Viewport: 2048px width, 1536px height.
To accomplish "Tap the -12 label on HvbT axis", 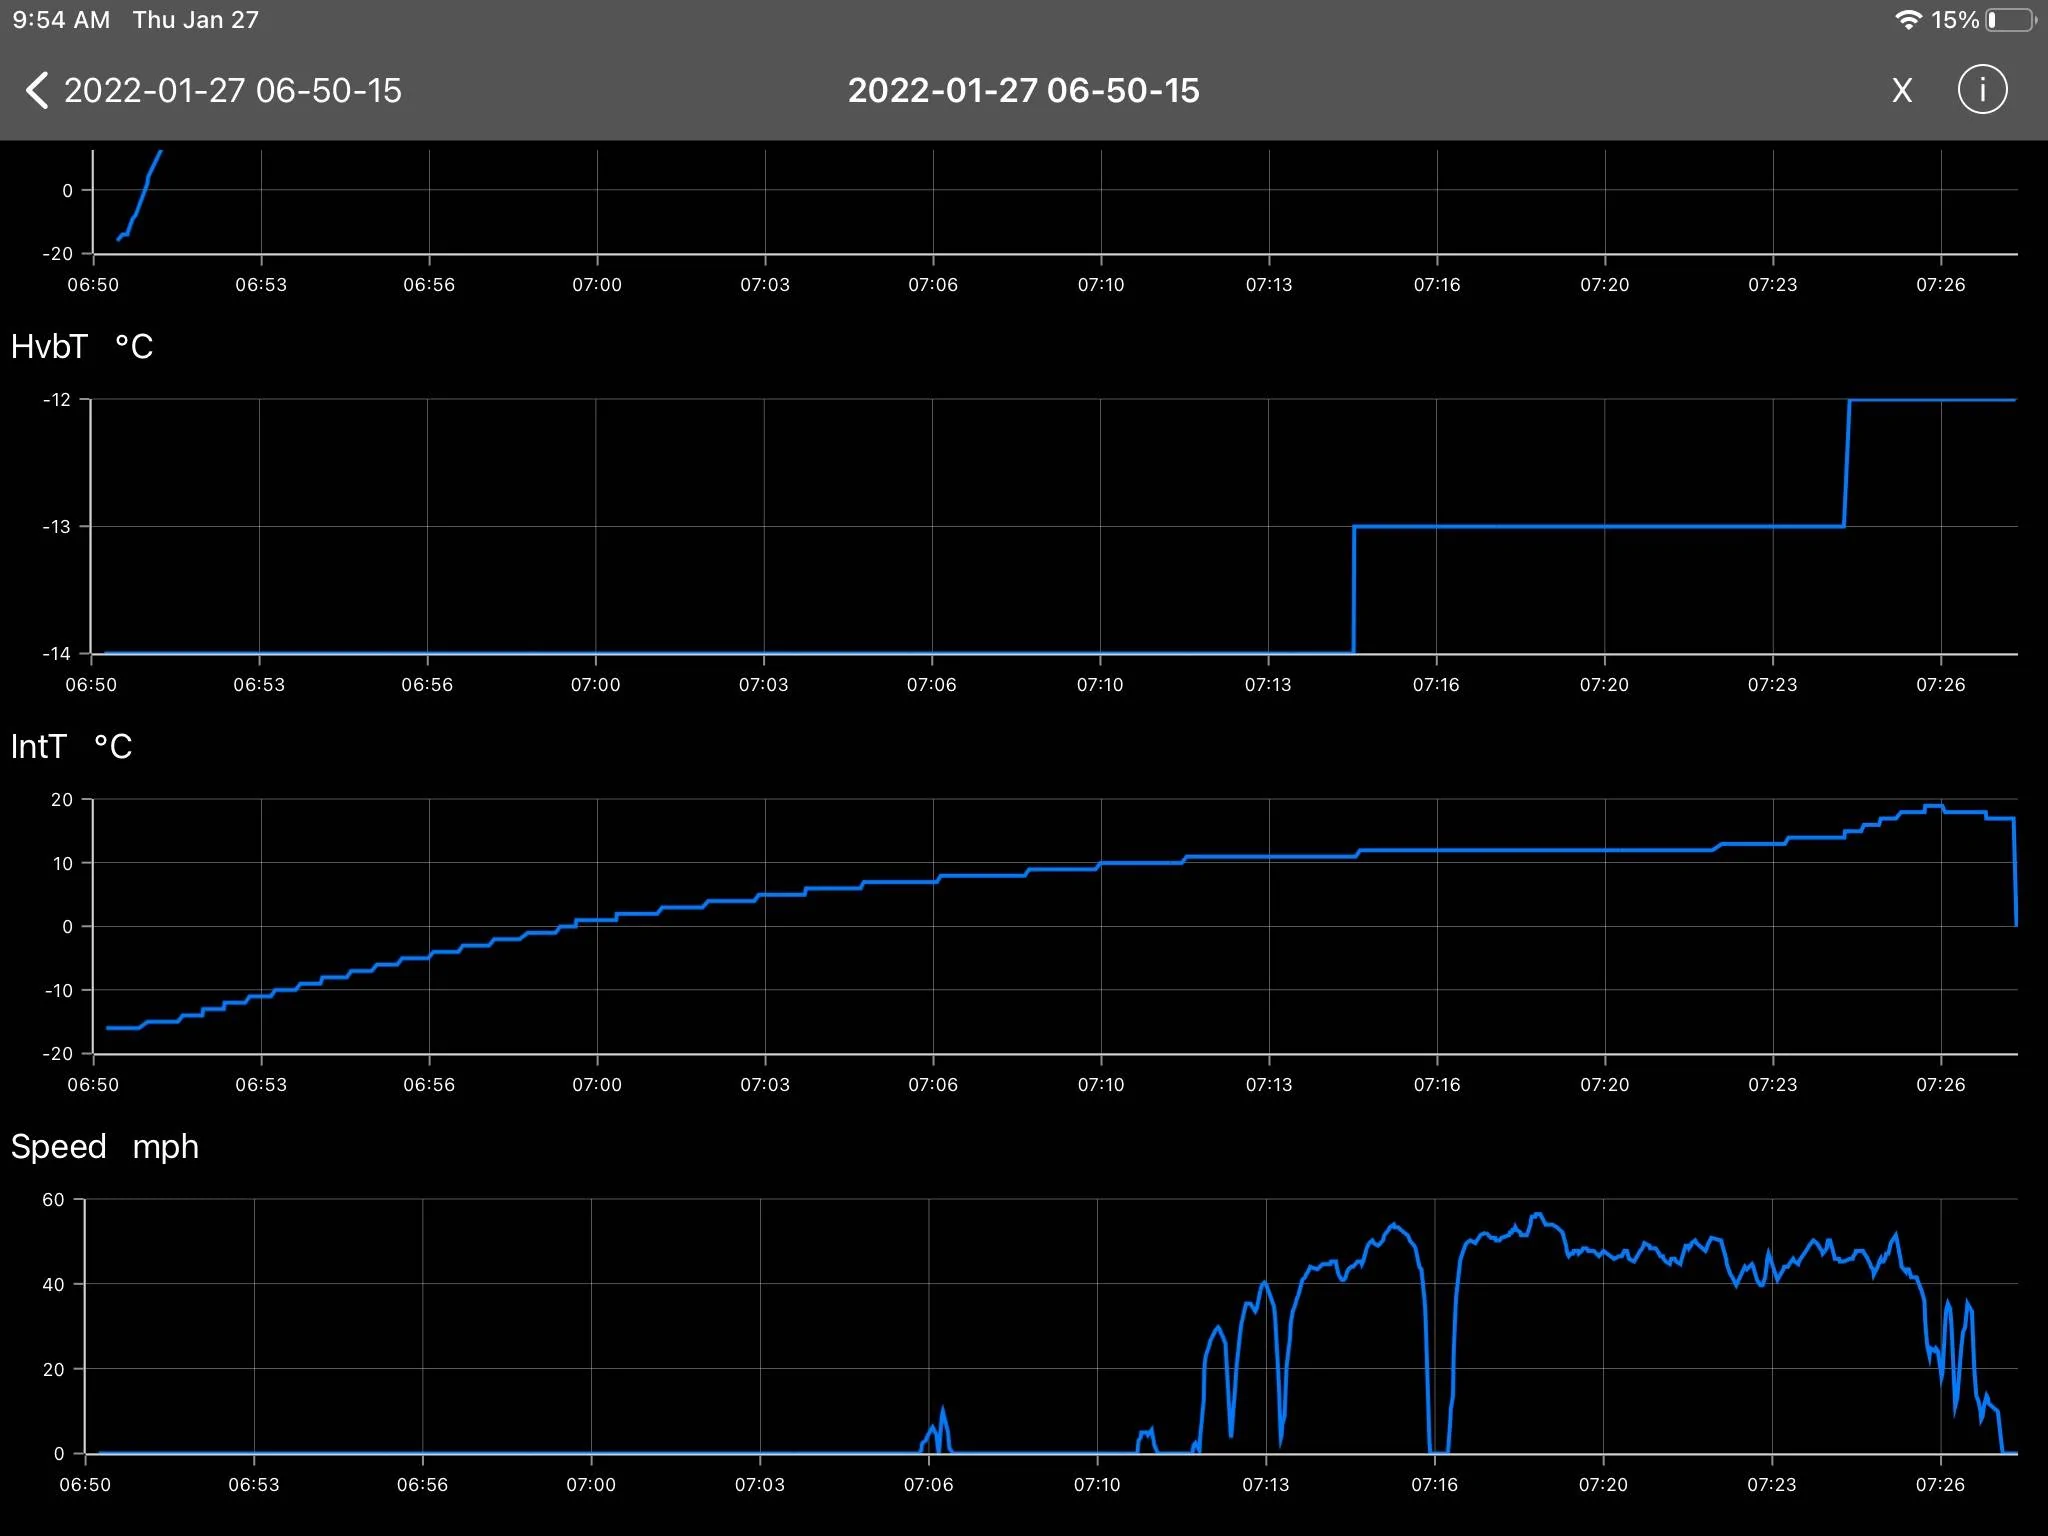I will click(x=57, y=400).
